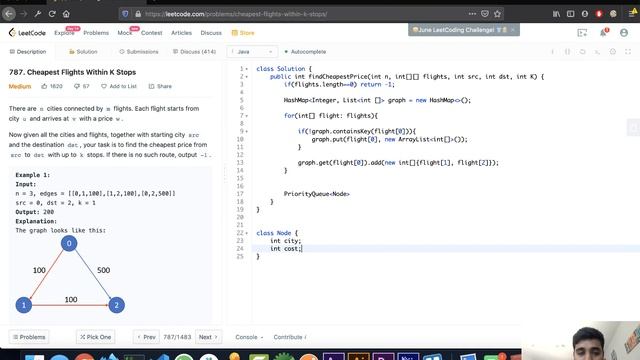Bookmark this page with star icon
Image resolution: width=640 pixels, height=360 pixels.
coord(497,14)
